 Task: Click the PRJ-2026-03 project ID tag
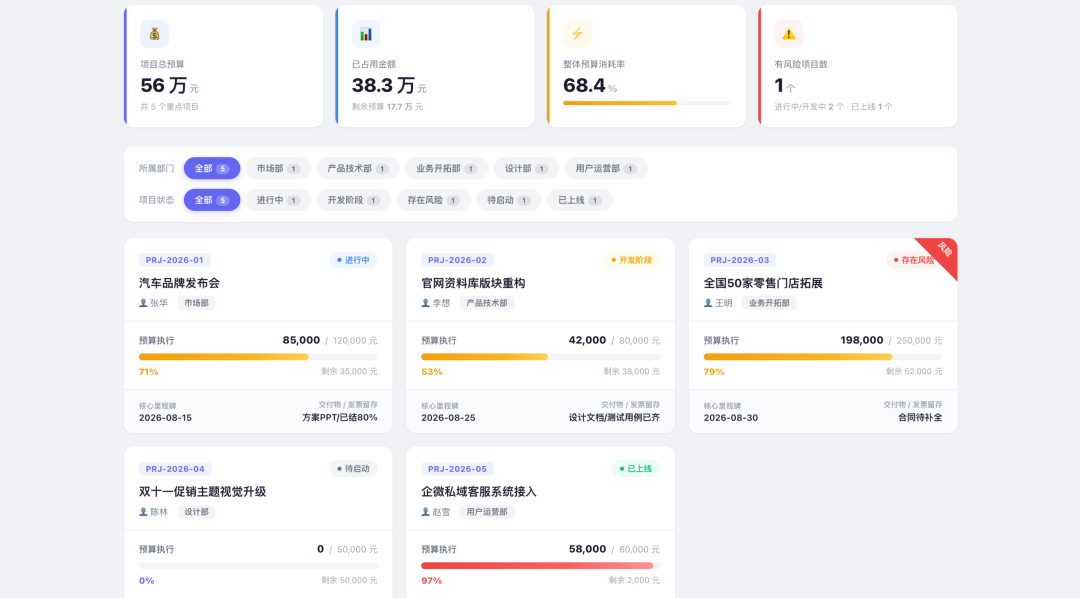(740, 260)
